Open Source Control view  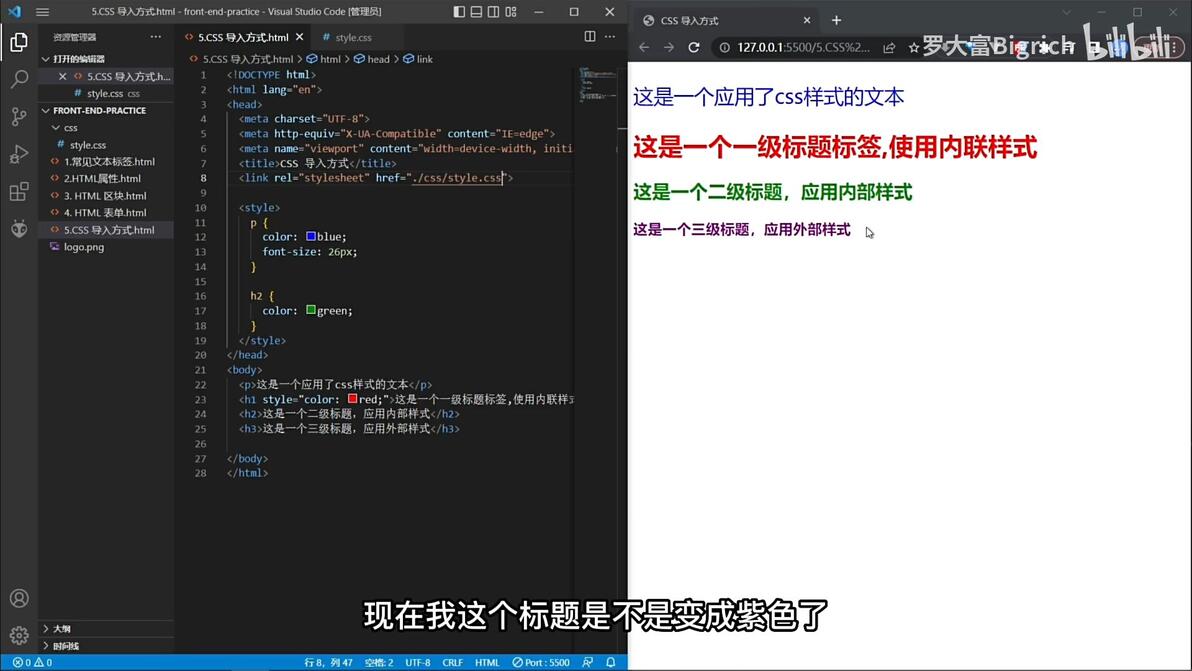click(19, 116)
